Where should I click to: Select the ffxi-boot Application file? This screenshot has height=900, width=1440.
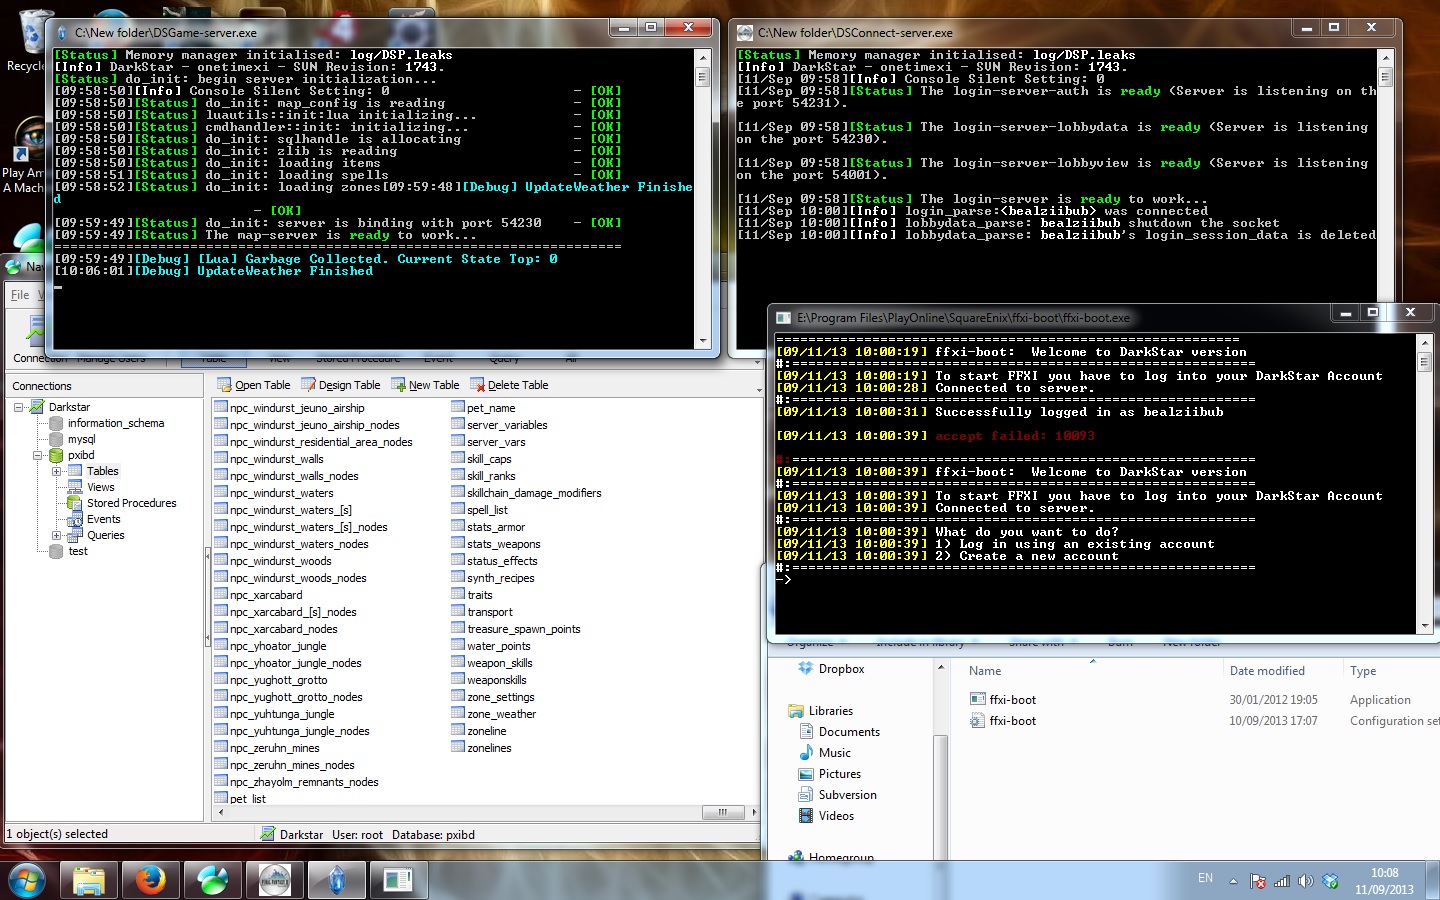[x=1012, y=700]
